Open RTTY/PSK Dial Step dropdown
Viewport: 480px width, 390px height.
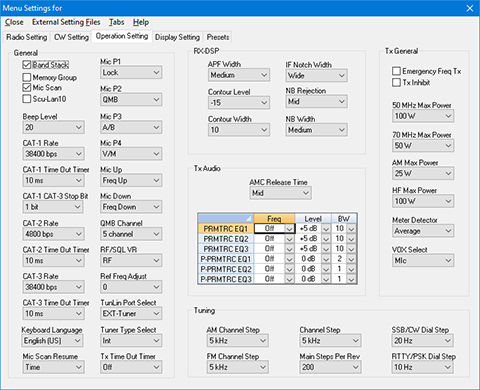click(x=423, y=367)
